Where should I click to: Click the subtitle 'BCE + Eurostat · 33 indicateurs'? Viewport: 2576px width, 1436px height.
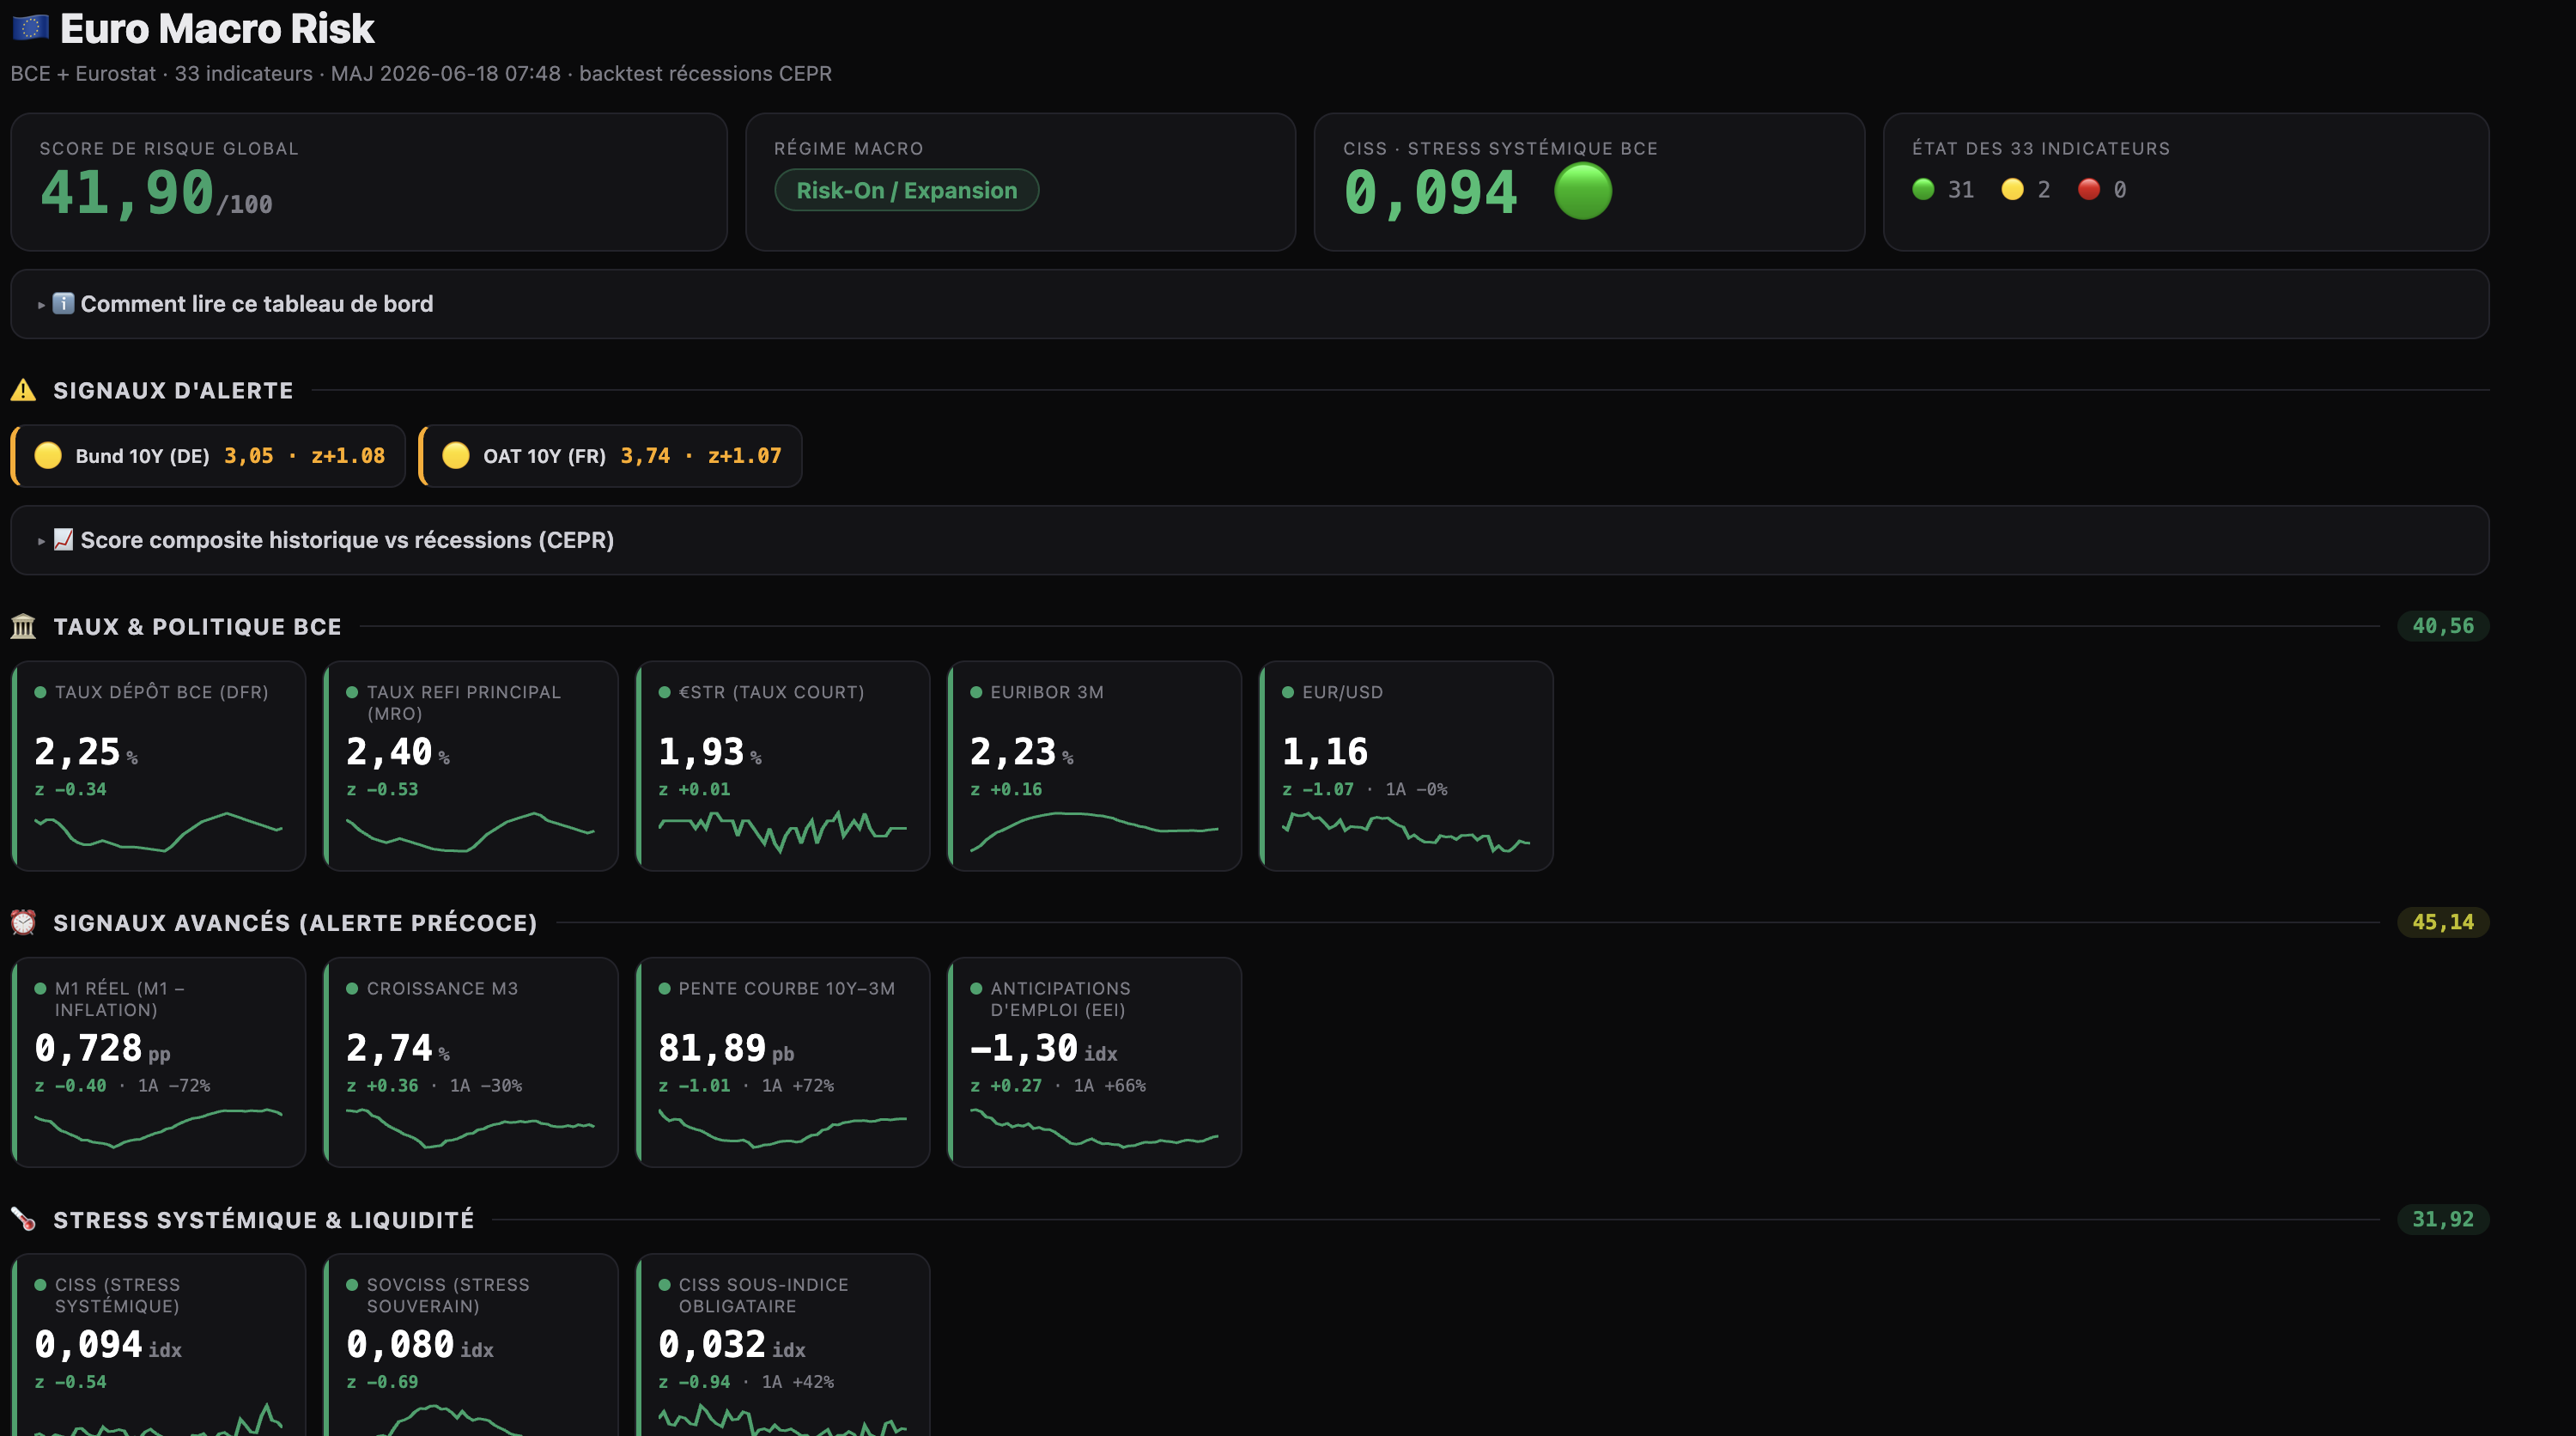162,74
